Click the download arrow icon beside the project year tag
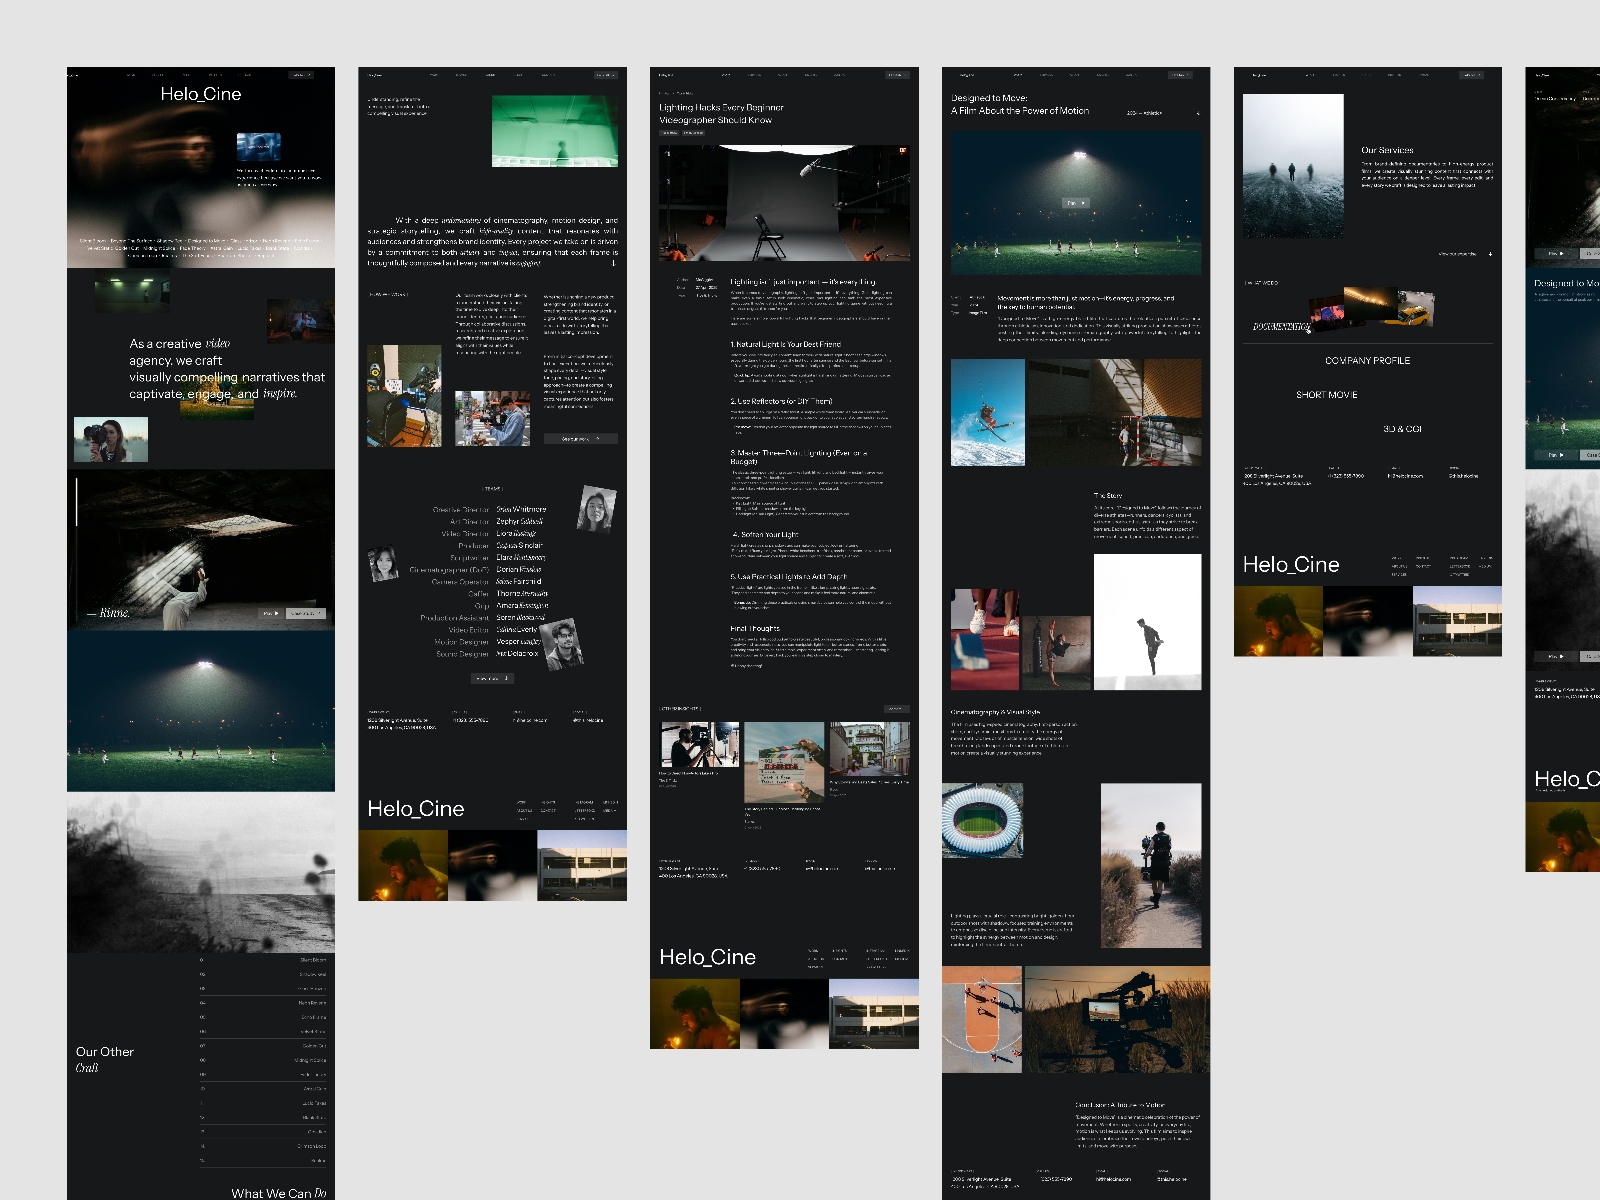 (1198, 113)
